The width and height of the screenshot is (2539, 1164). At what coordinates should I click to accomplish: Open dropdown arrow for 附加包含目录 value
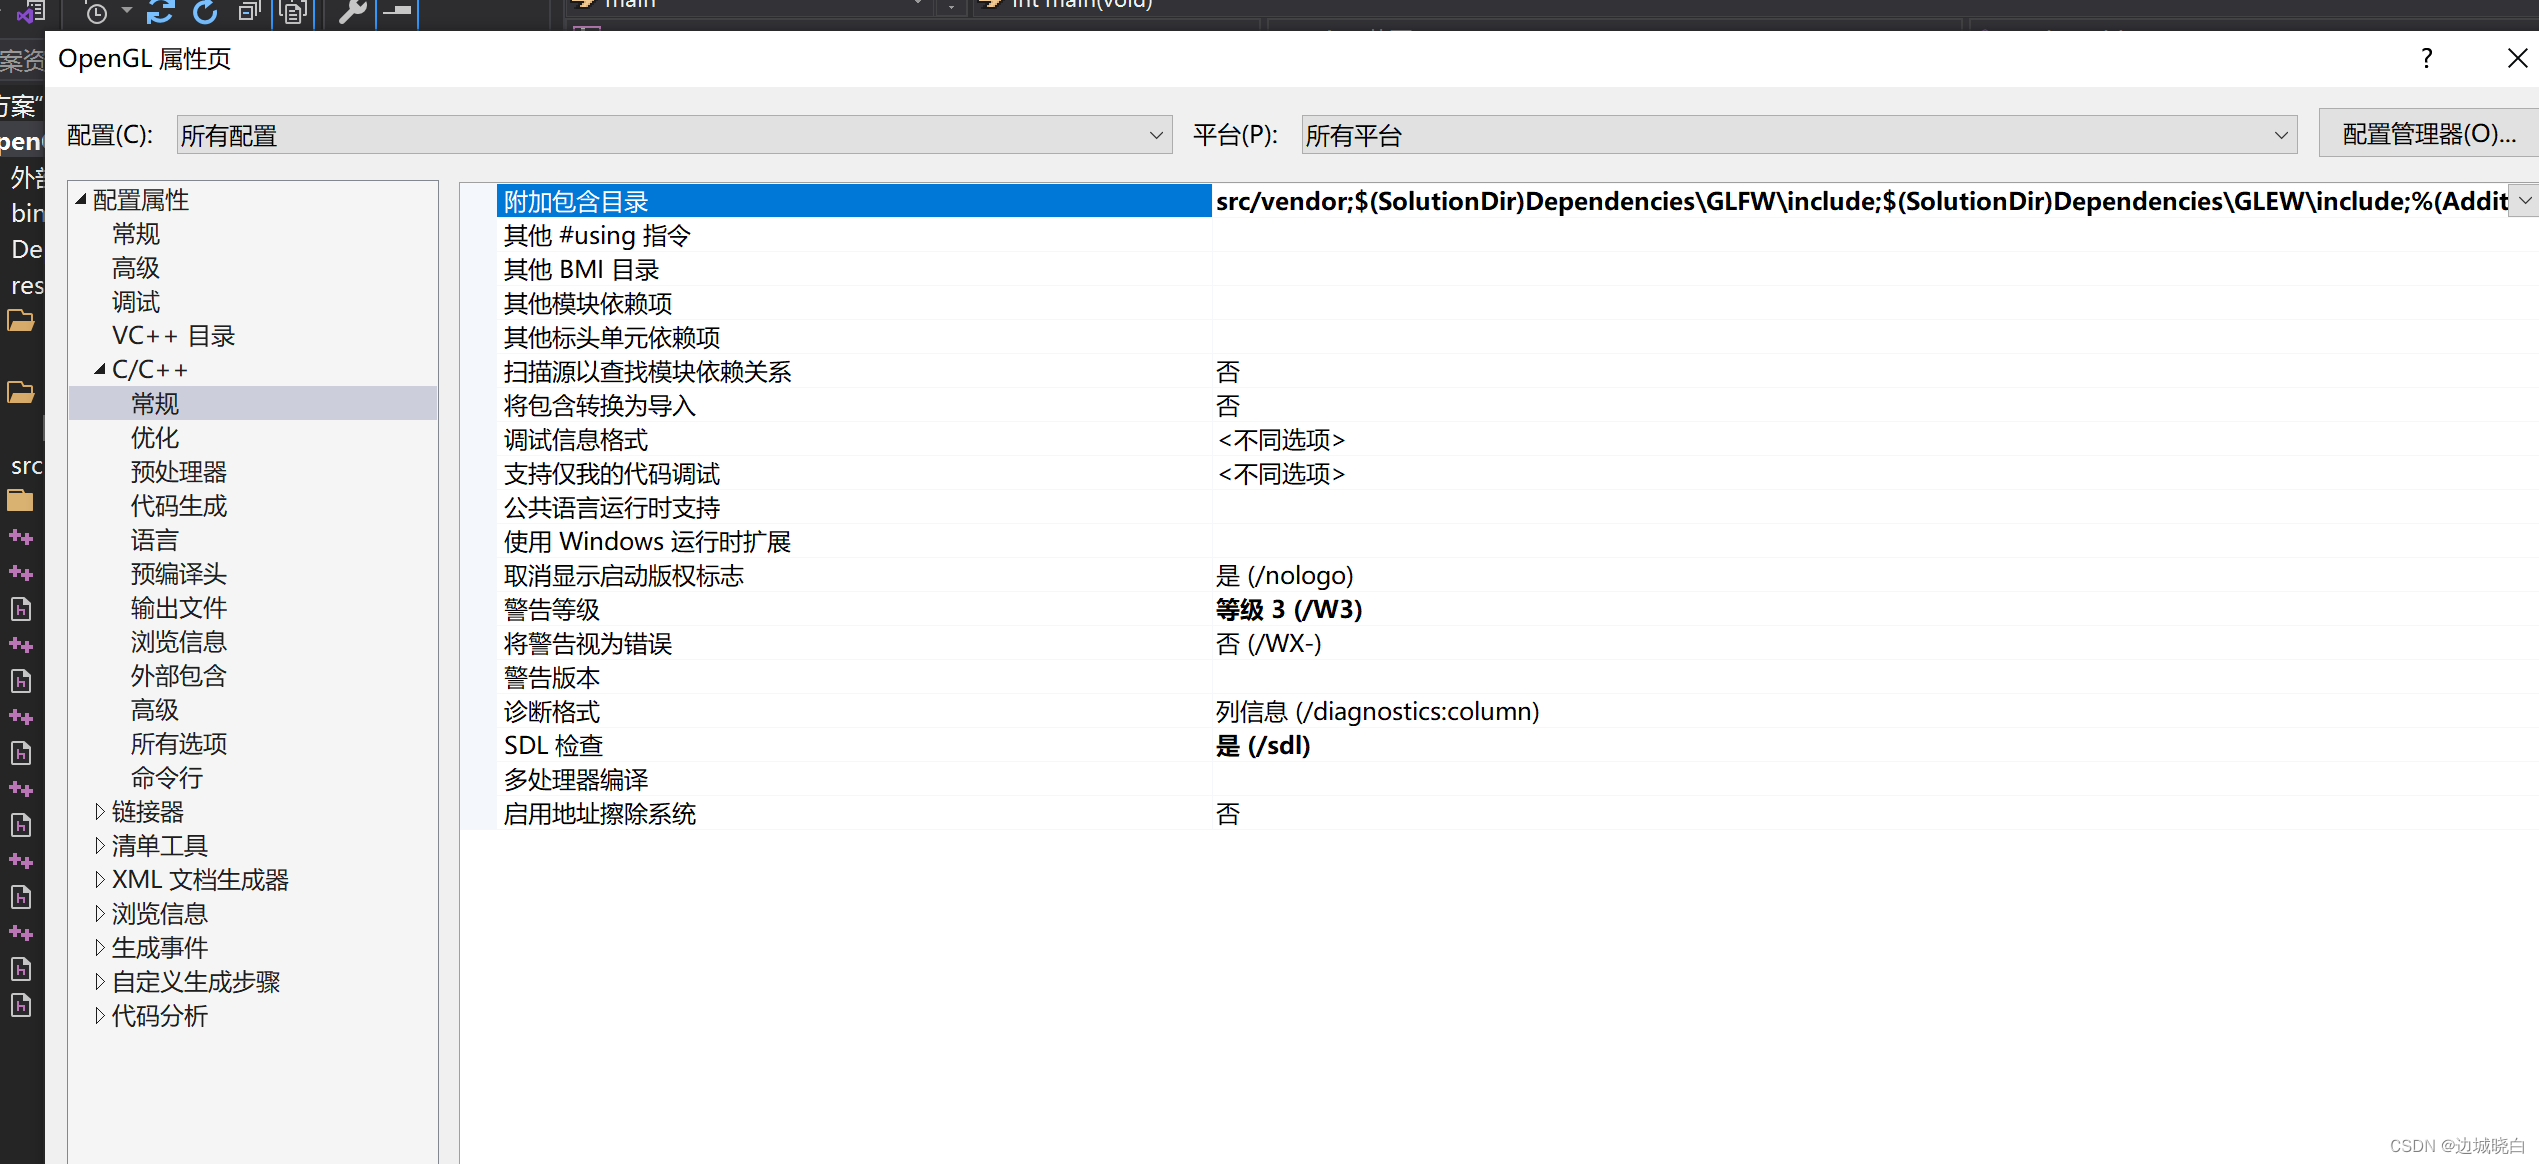(2525, 201)
